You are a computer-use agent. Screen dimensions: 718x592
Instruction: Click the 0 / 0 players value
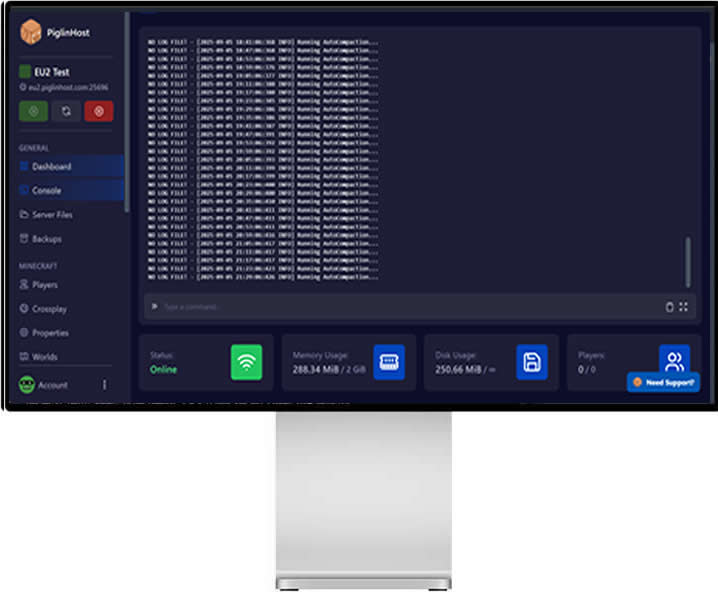point(587,369)
